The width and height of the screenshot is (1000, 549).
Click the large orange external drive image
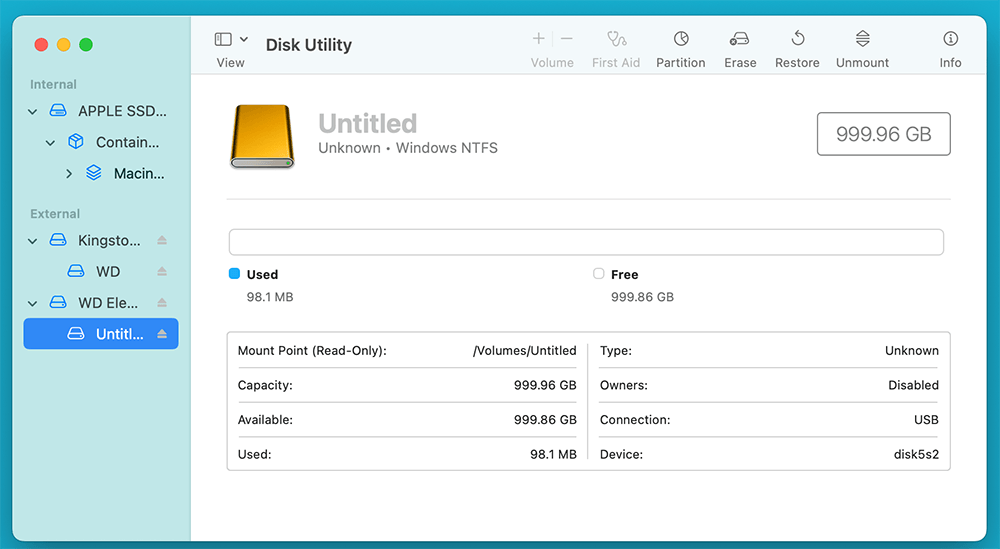click(263, 136)
